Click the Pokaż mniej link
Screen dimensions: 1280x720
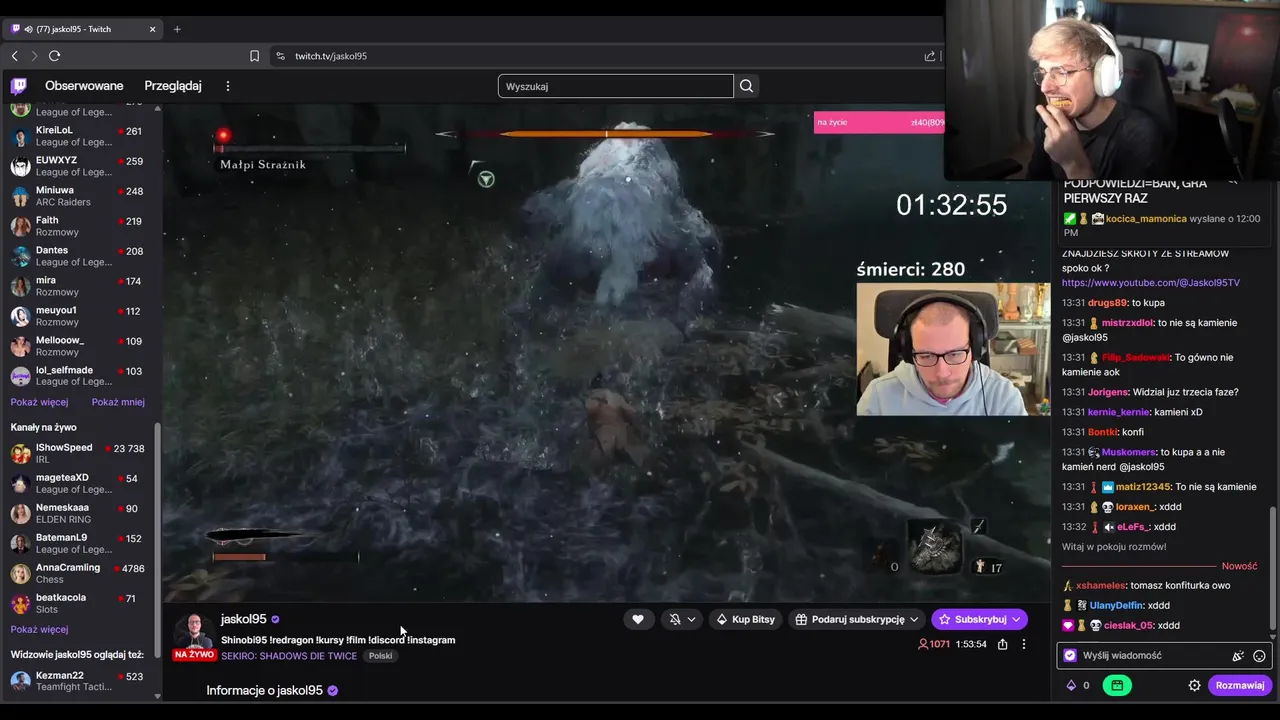coord(118,402)
